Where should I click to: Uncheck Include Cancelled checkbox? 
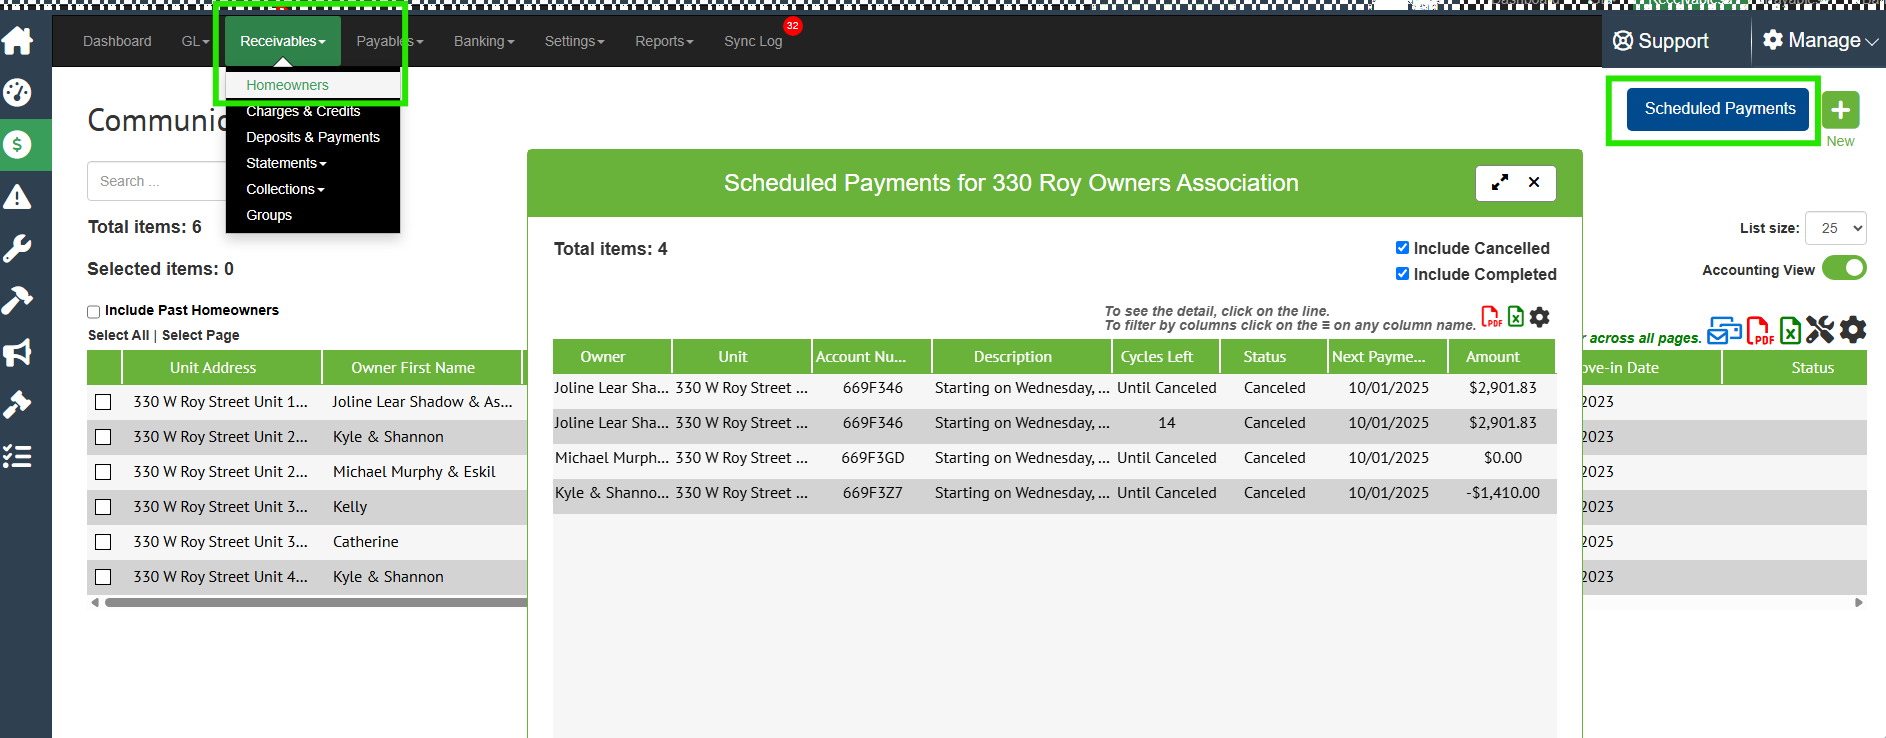point(1402,248)
